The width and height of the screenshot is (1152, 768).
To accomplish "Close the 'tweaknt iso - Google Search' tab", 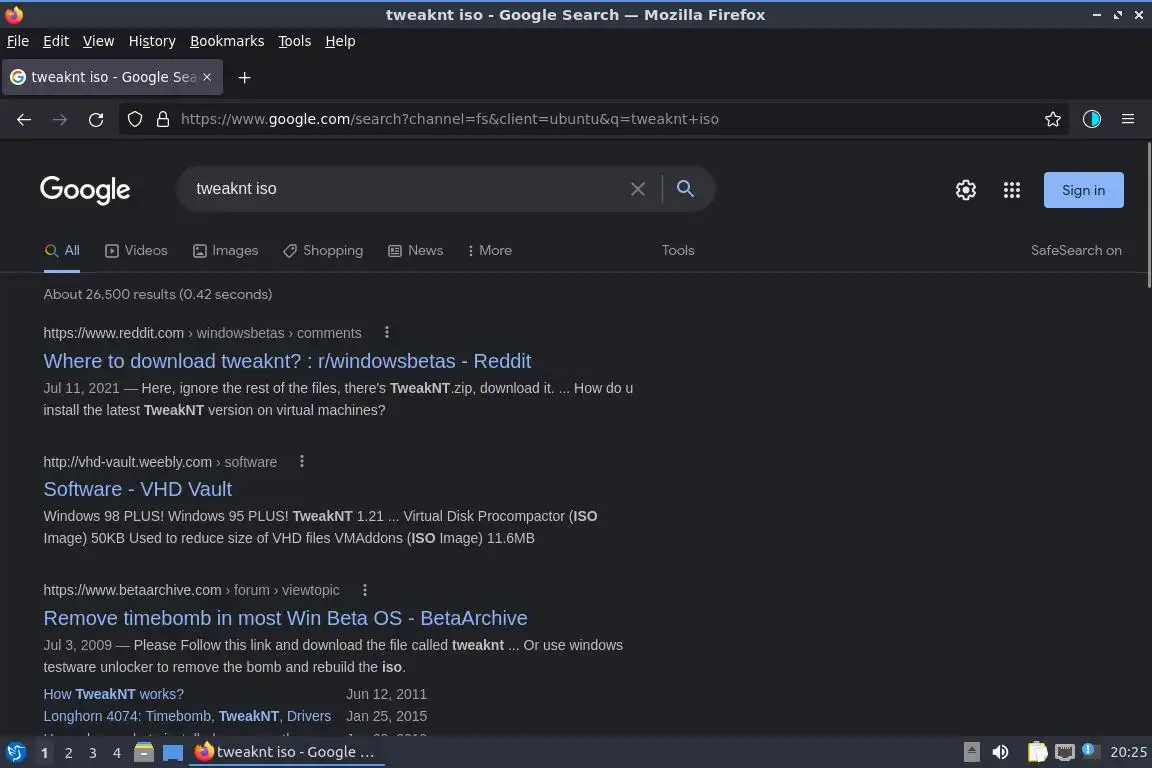I will point(206,76).
